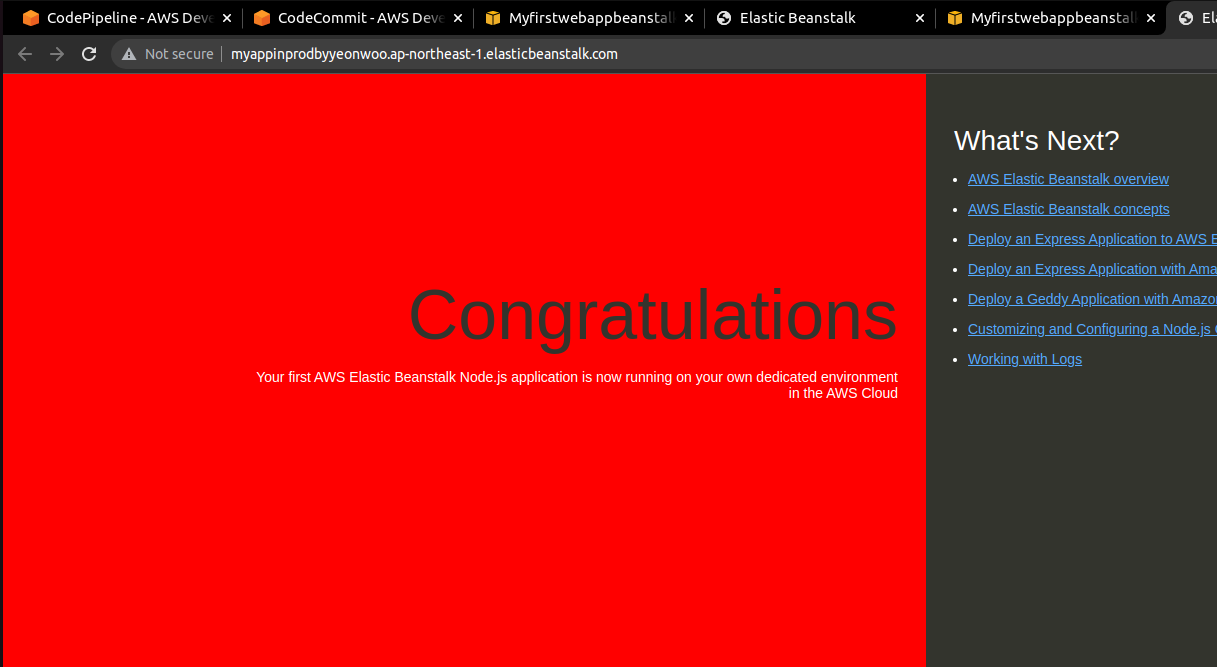Open the first Myfirstwebappbeanstalk tab

(588, 18)
